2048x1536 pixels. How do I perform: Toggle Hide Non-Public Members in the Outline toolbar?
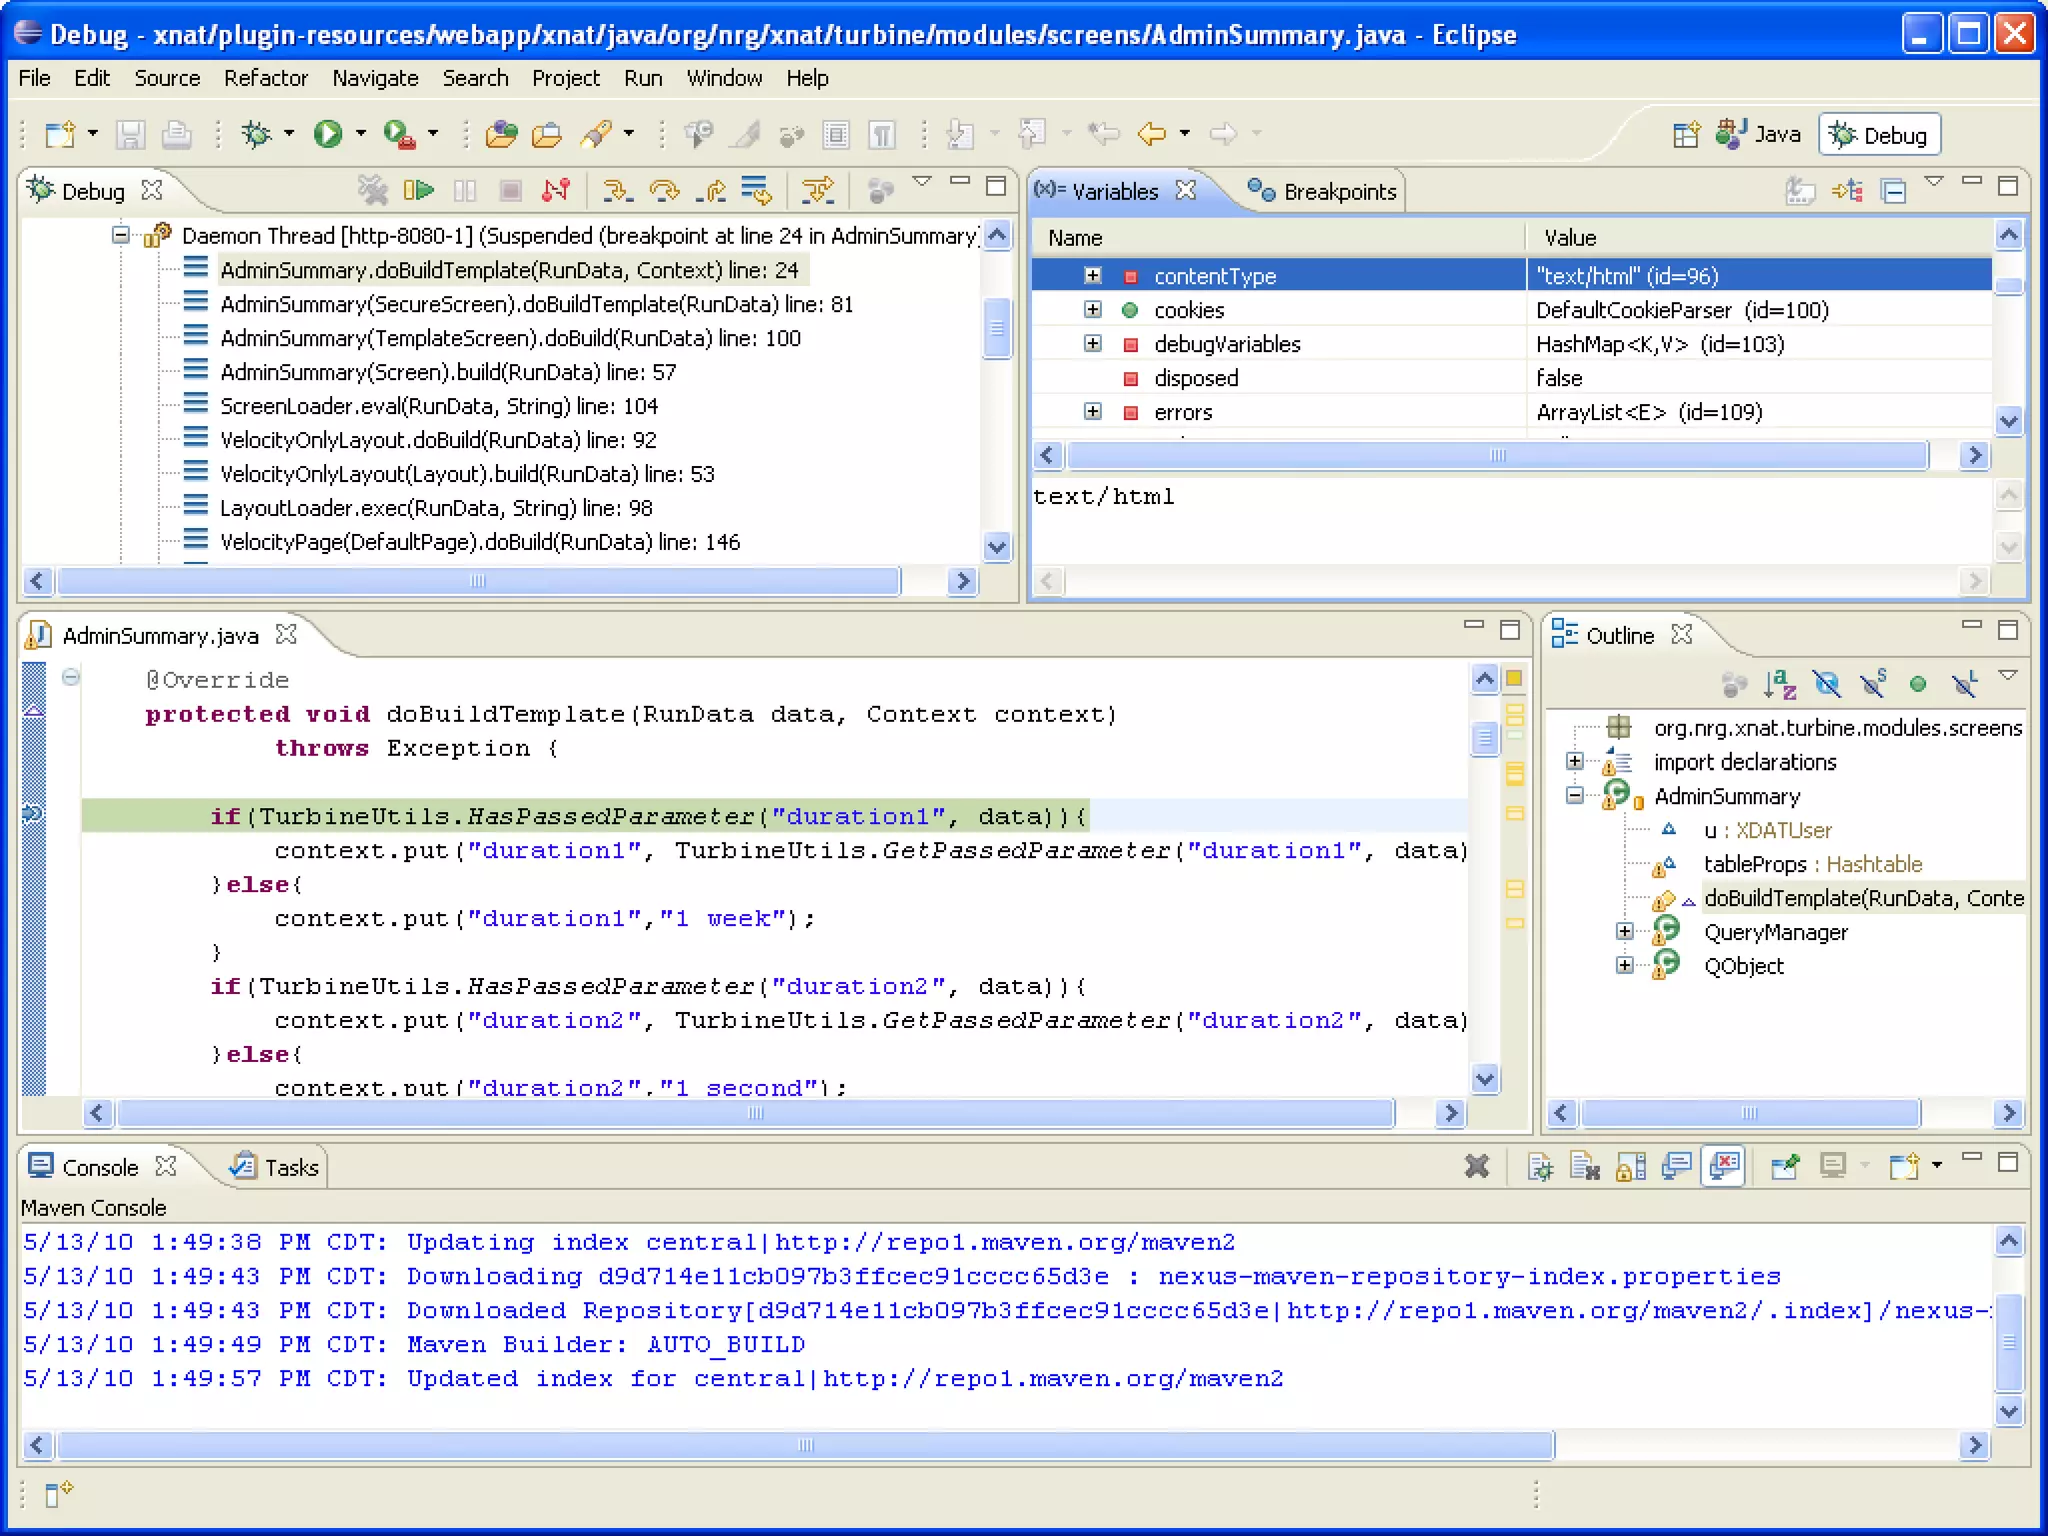coord(1917,684)
